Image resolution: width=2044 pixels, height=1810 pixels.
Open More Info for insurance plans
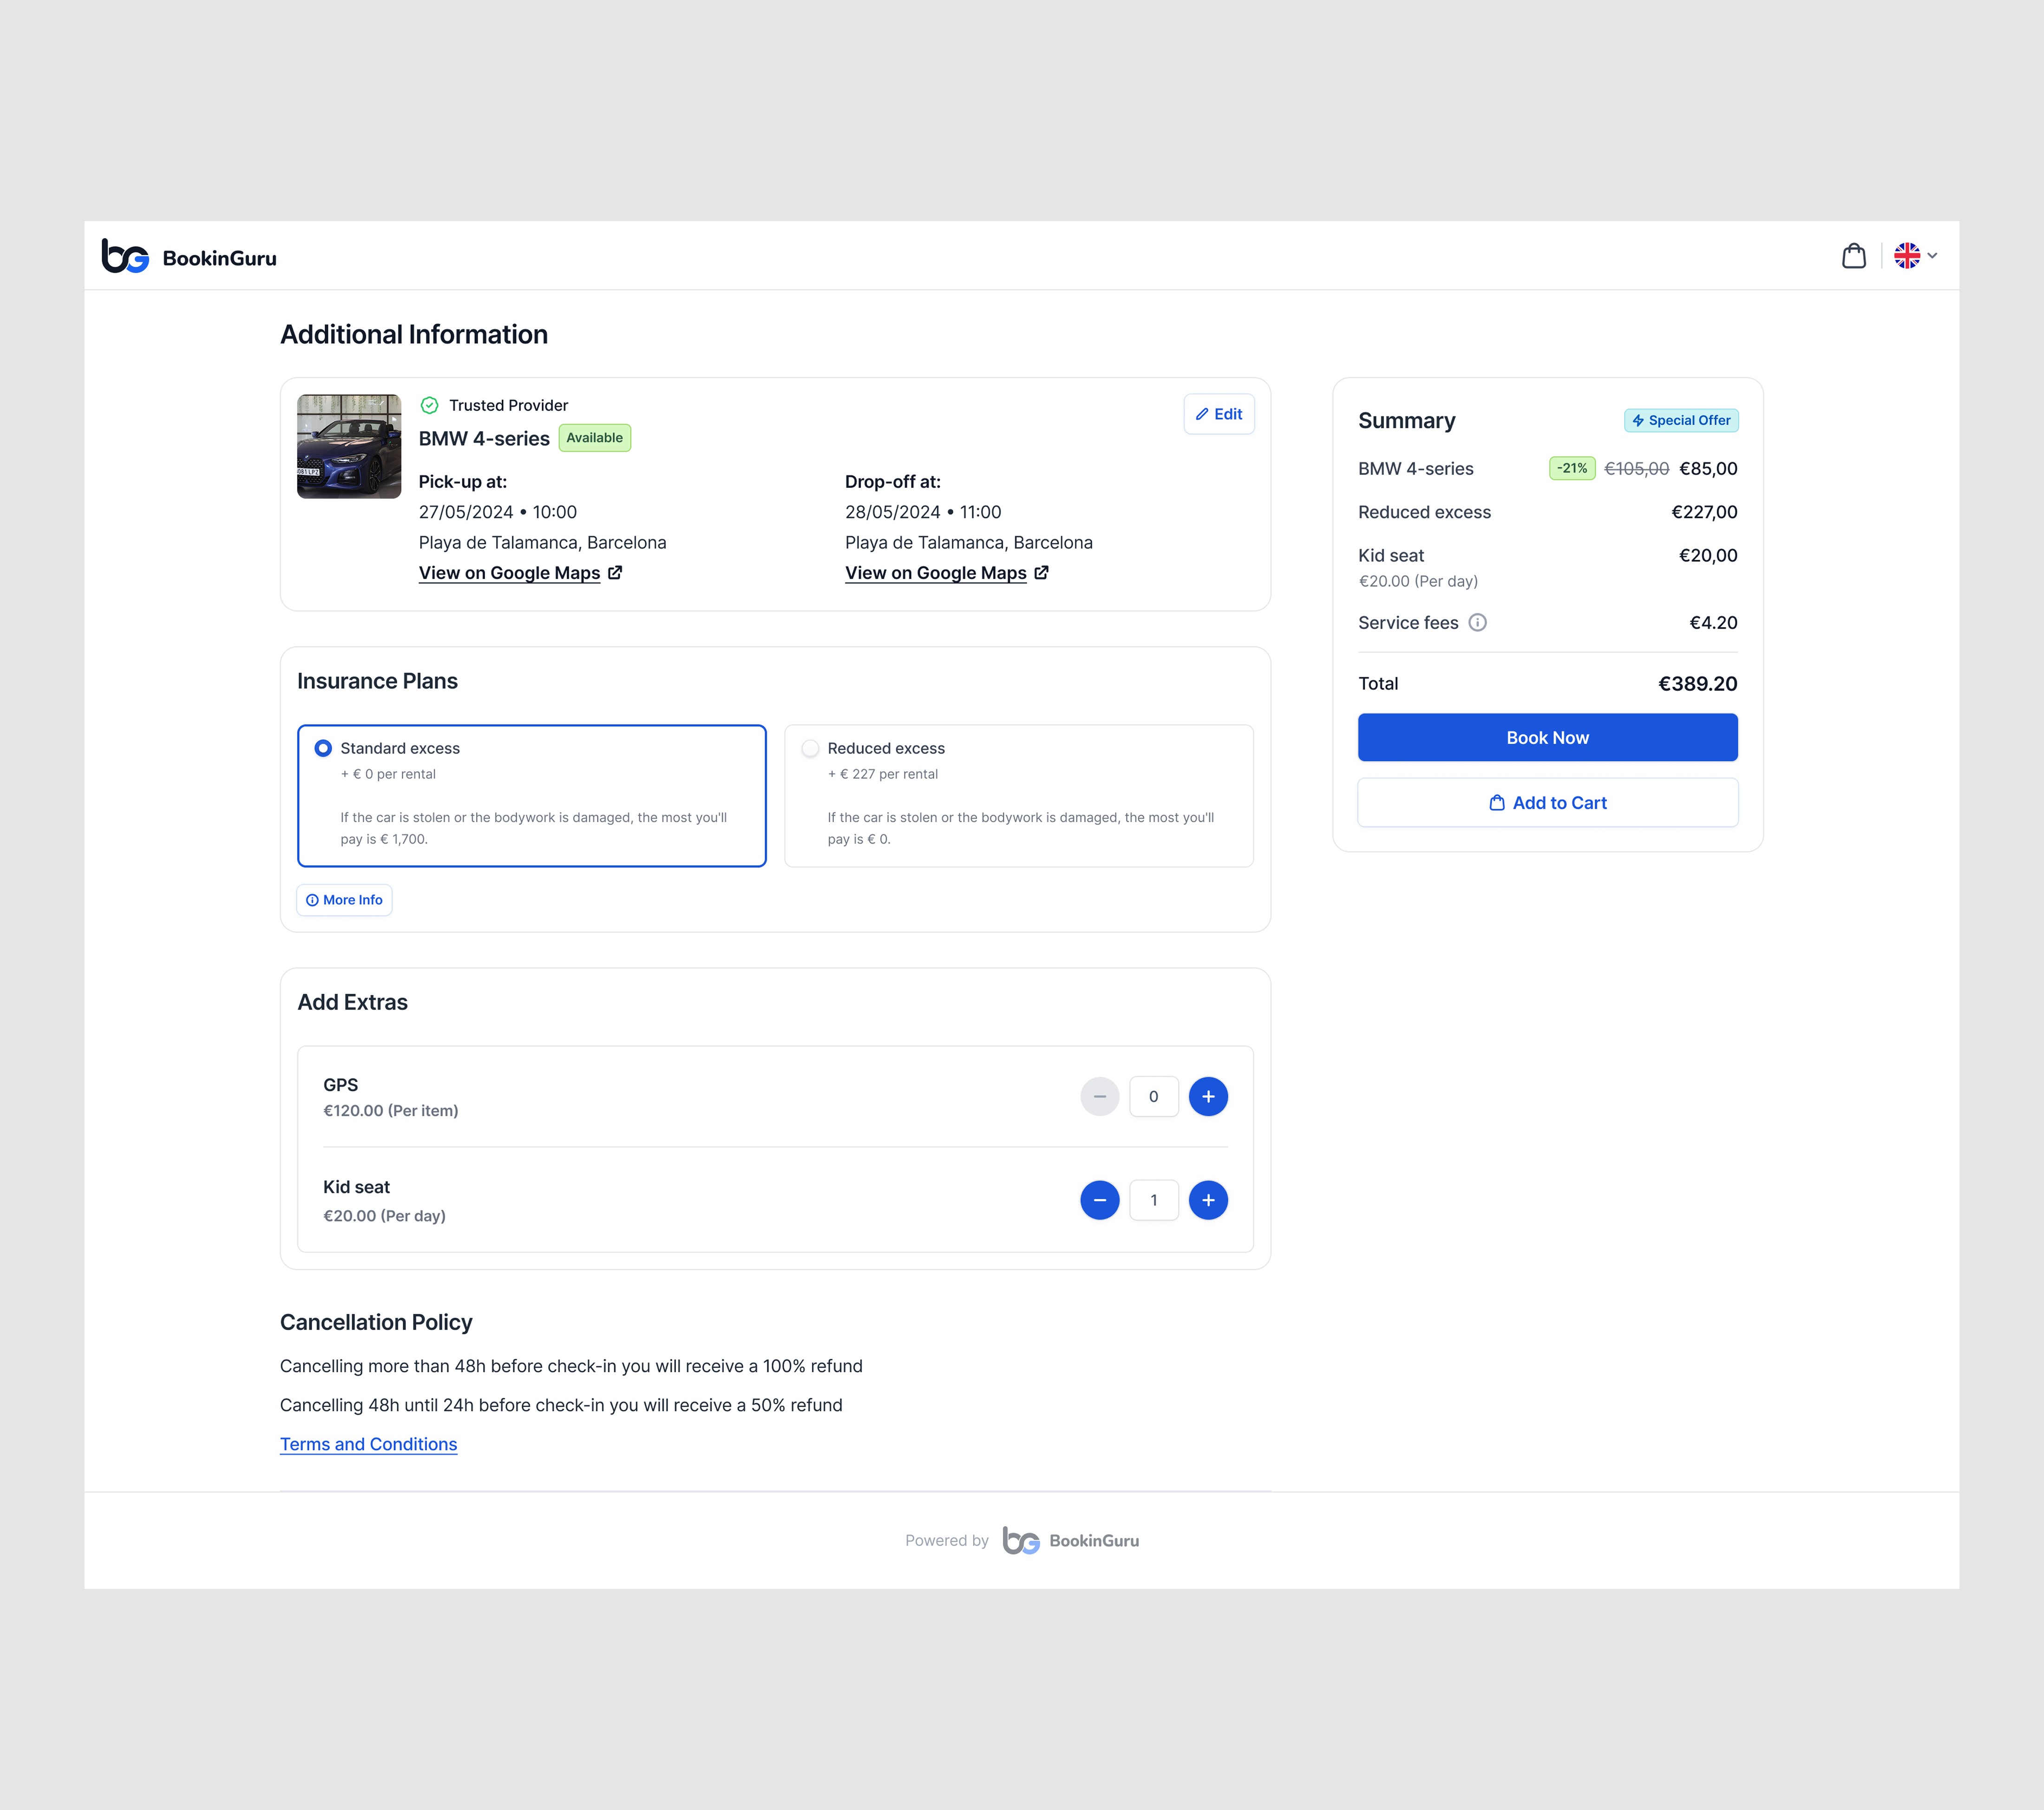344,900
